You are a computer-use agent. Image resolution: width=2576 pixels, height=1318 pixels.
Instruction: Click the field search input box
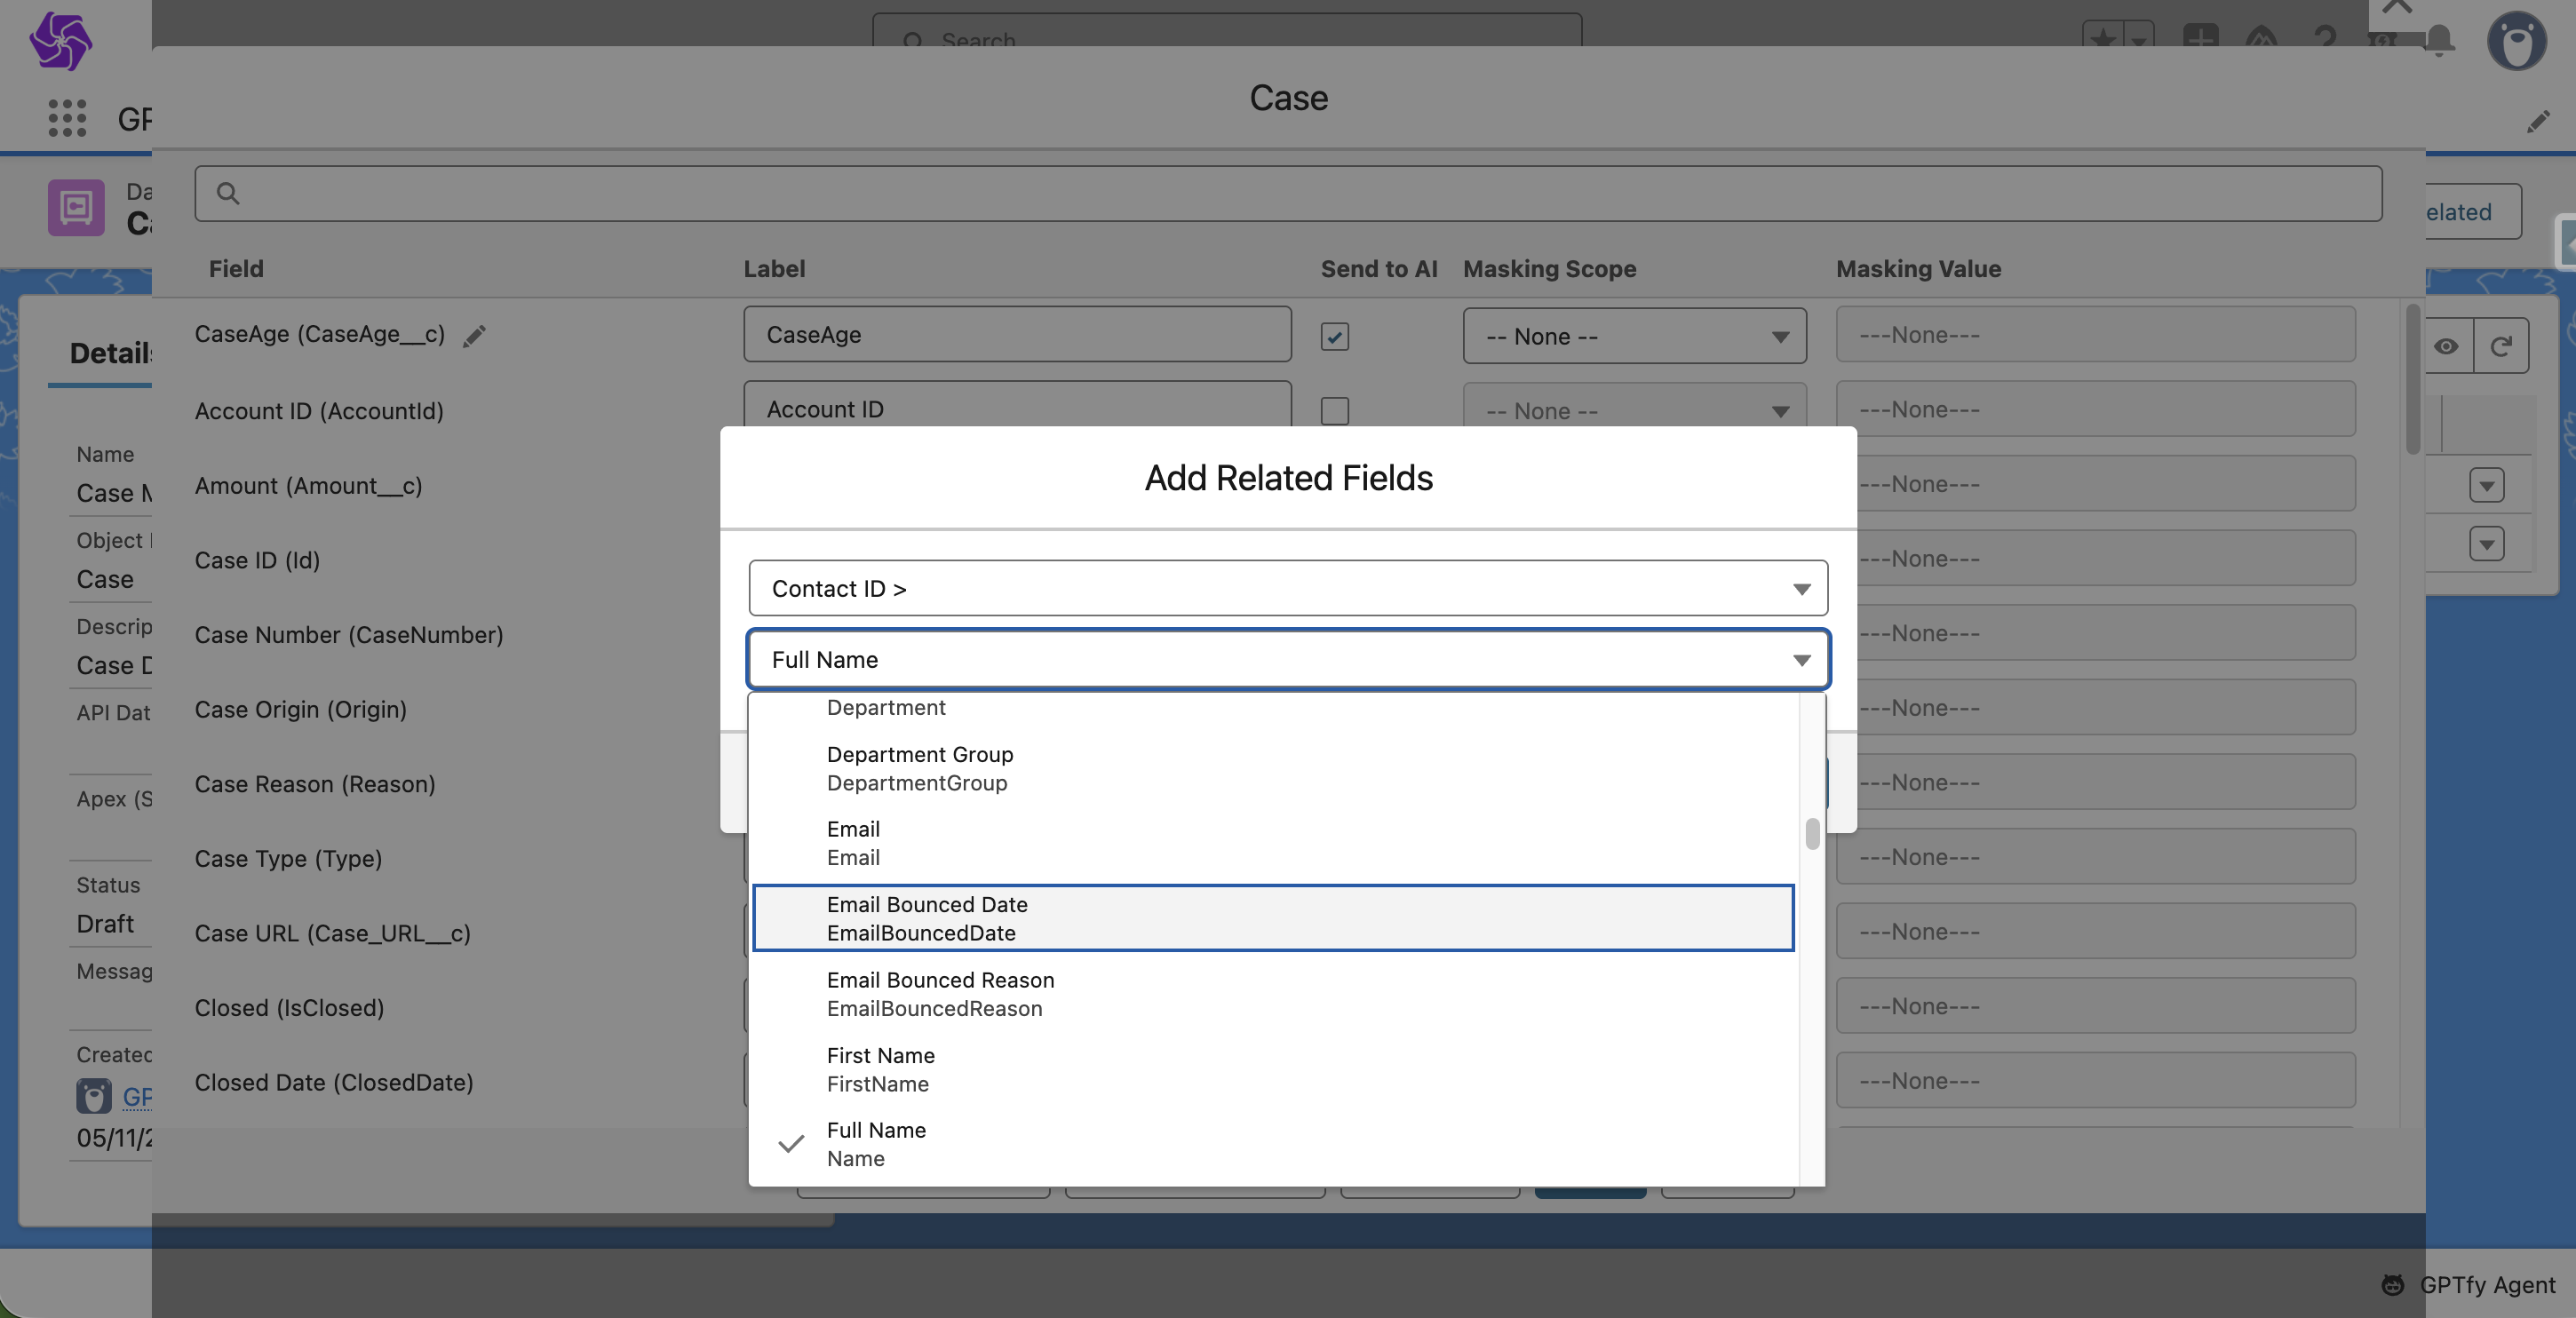click(x=1287, y=193)
